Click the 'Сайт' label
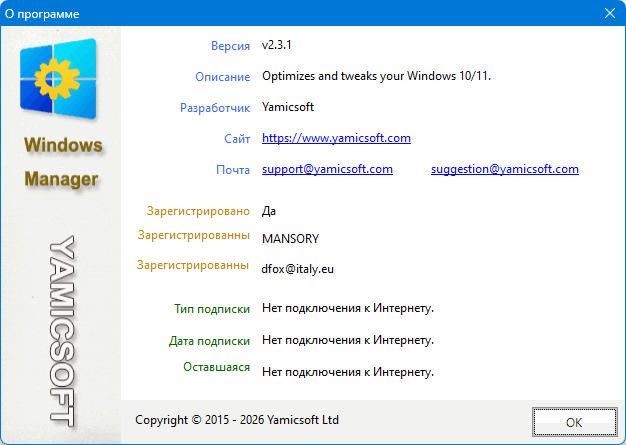The width and height of the screenshot is (626, 445). [x=237, y=139]
